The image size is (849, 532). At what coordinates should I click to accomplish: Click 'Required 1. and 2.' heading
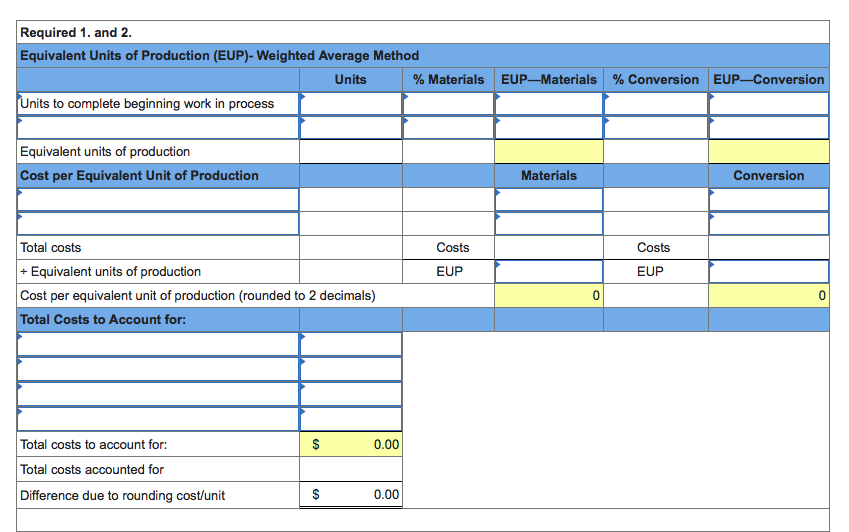(x=76, y=32)
